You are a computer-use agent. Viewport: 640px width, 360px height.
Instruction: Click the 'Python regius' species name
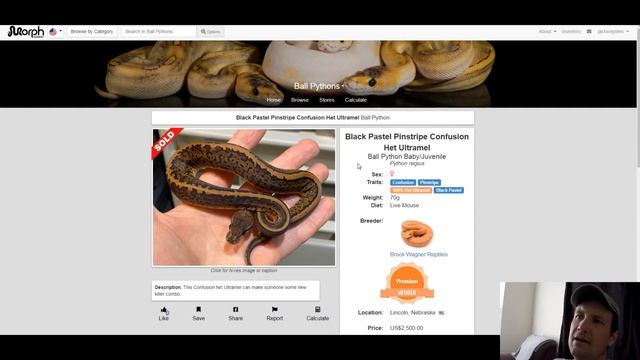[407, 164]
